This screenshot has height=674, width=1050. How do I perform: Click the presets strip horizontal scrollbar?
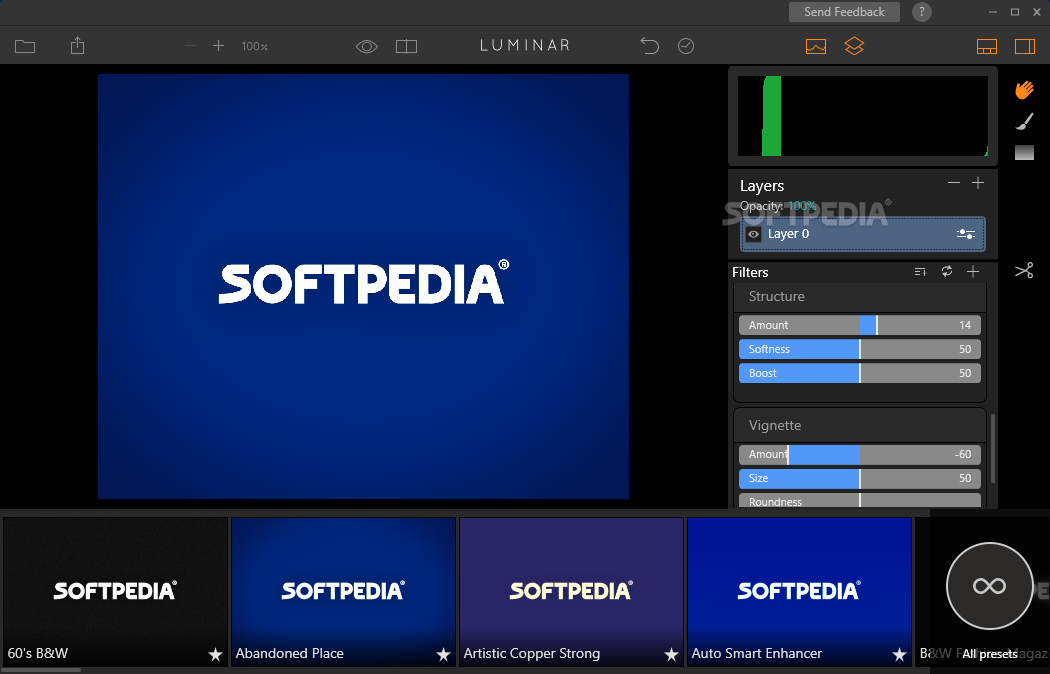tap(42, 670)
